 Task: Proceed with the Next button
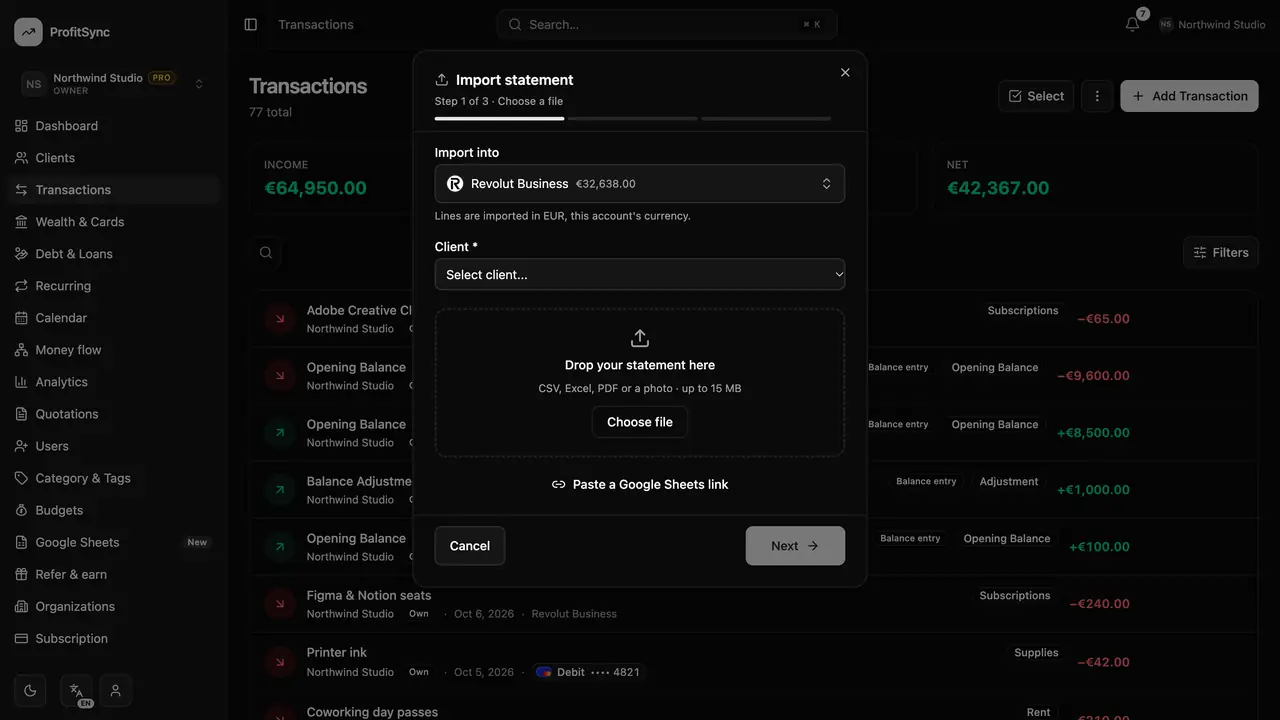[x=795, y=546]
